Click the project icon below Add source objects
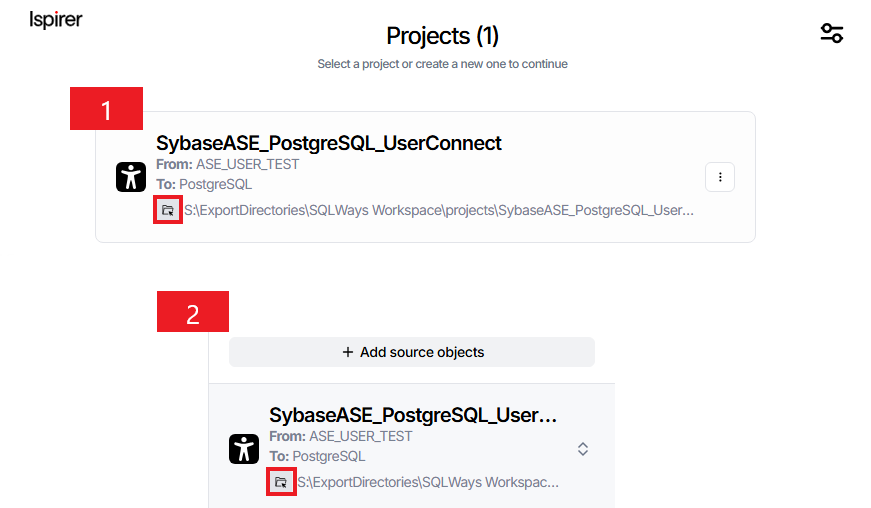Screen dimensions: 871x508 point(244,449)
